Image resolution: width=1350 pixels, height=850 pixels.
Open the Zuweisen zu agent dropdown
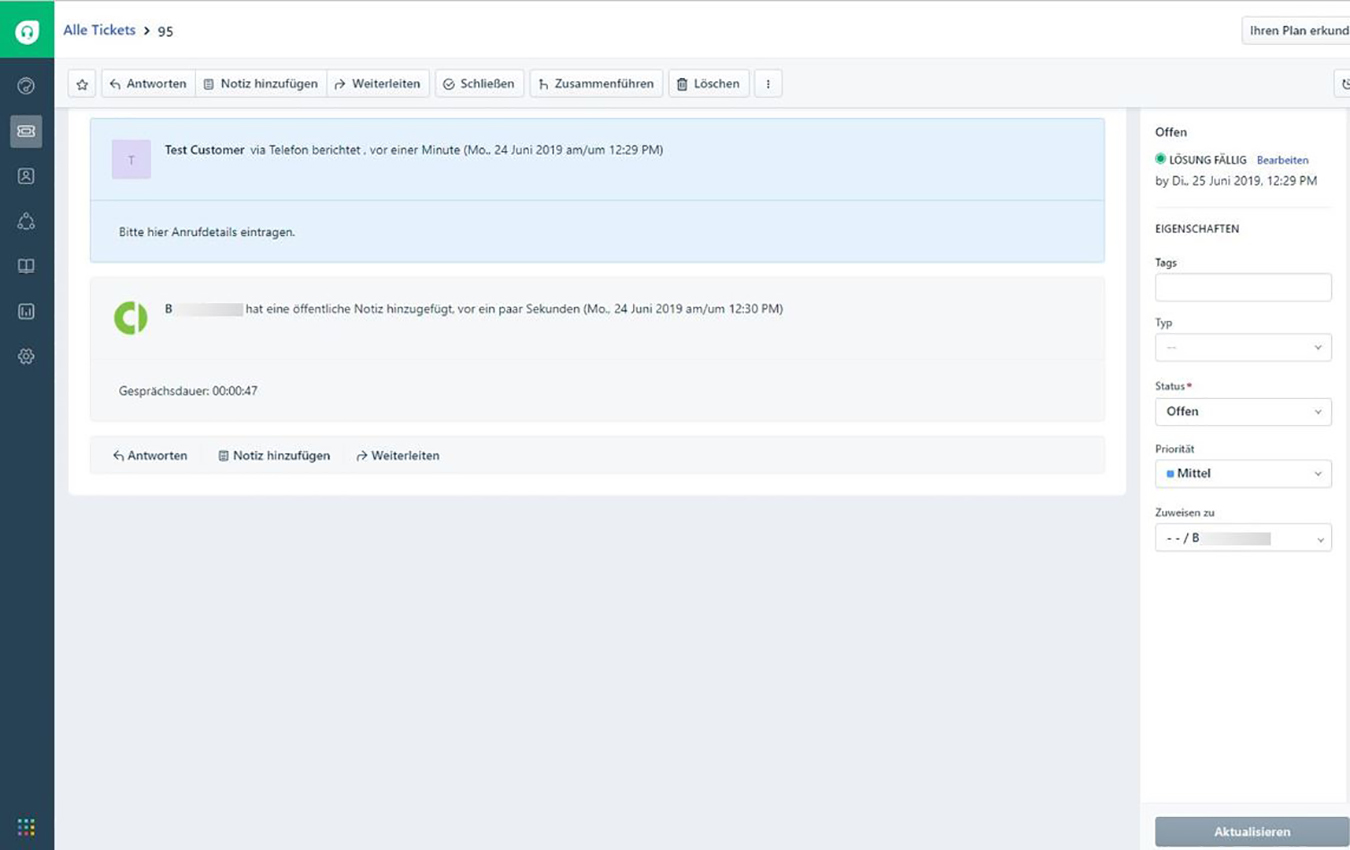[1242, 537]
